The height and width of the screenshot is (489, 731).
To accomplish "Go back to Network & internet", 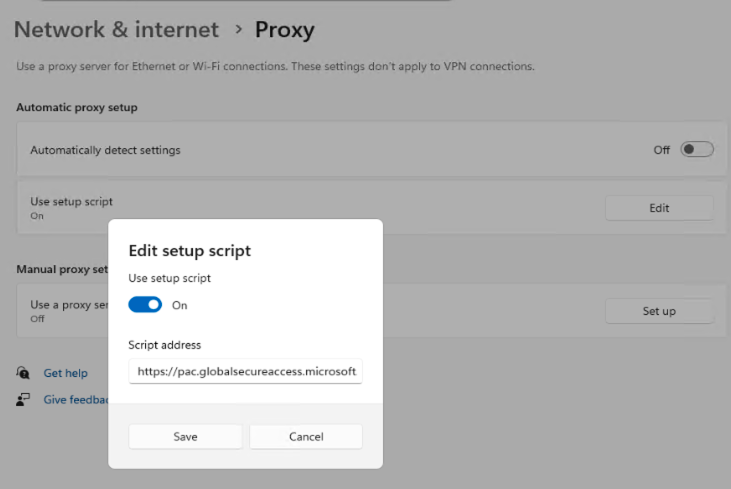I will 116,30.
